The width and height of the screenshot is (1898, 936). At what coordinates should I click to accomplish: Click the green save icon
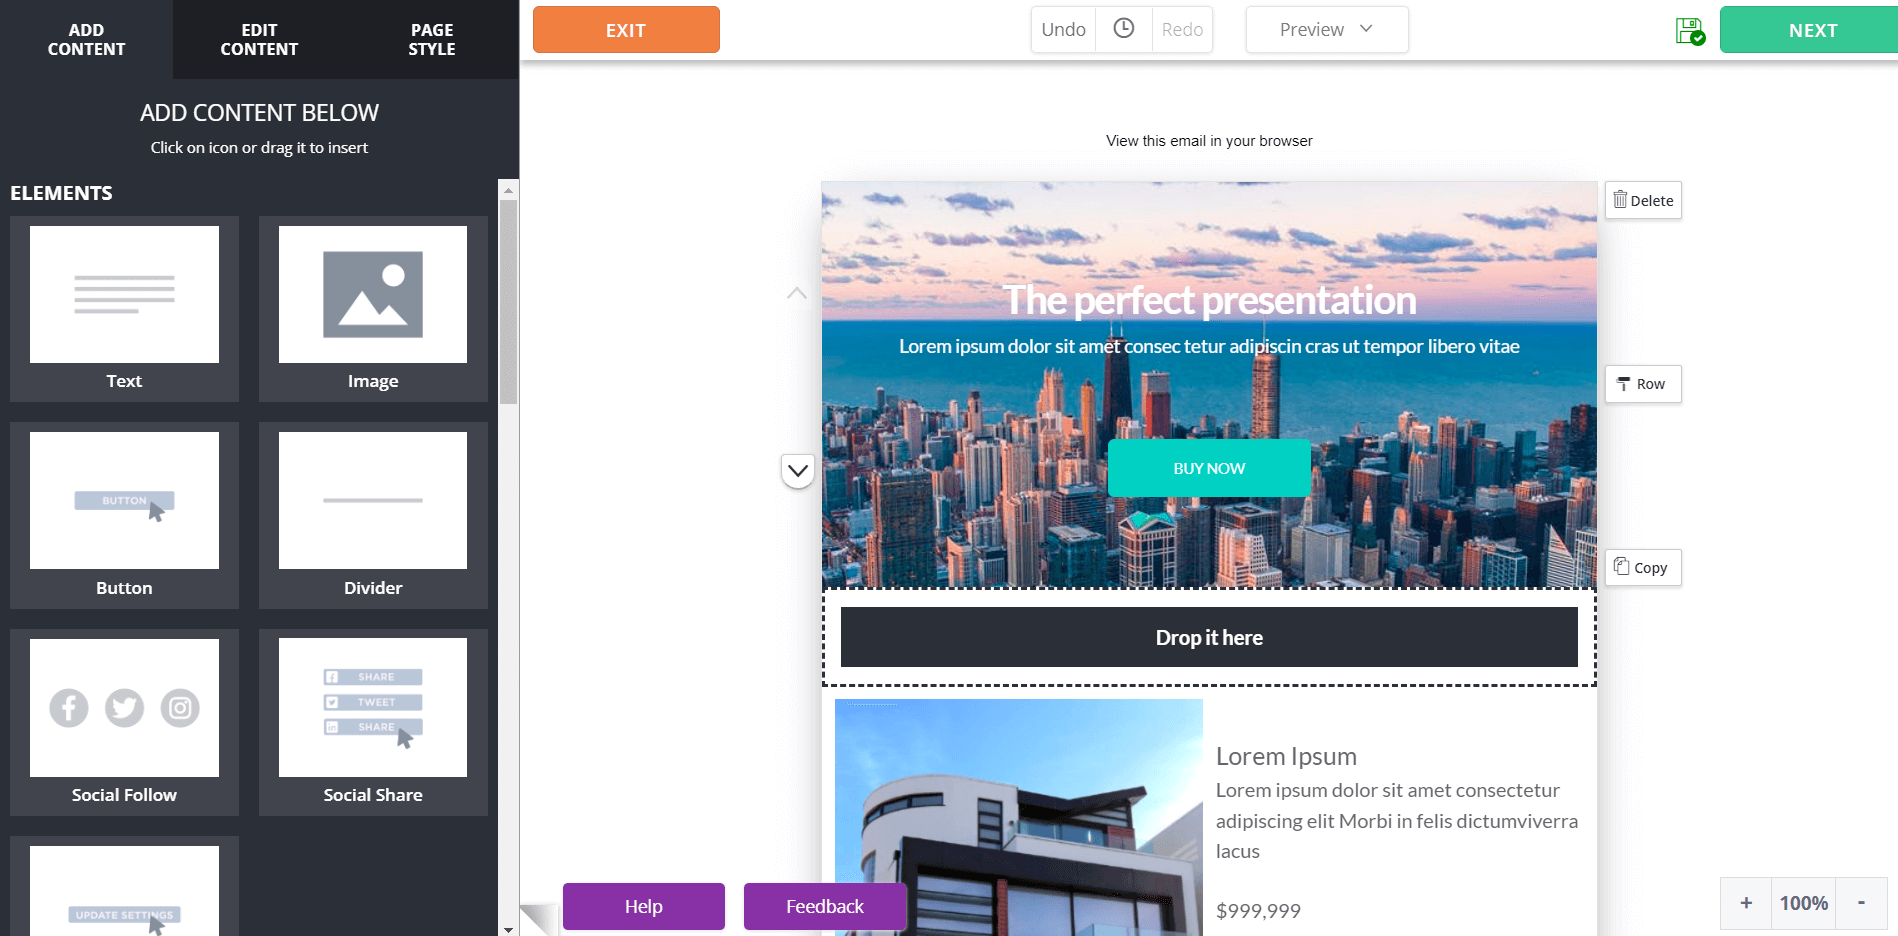[1690, 31]
